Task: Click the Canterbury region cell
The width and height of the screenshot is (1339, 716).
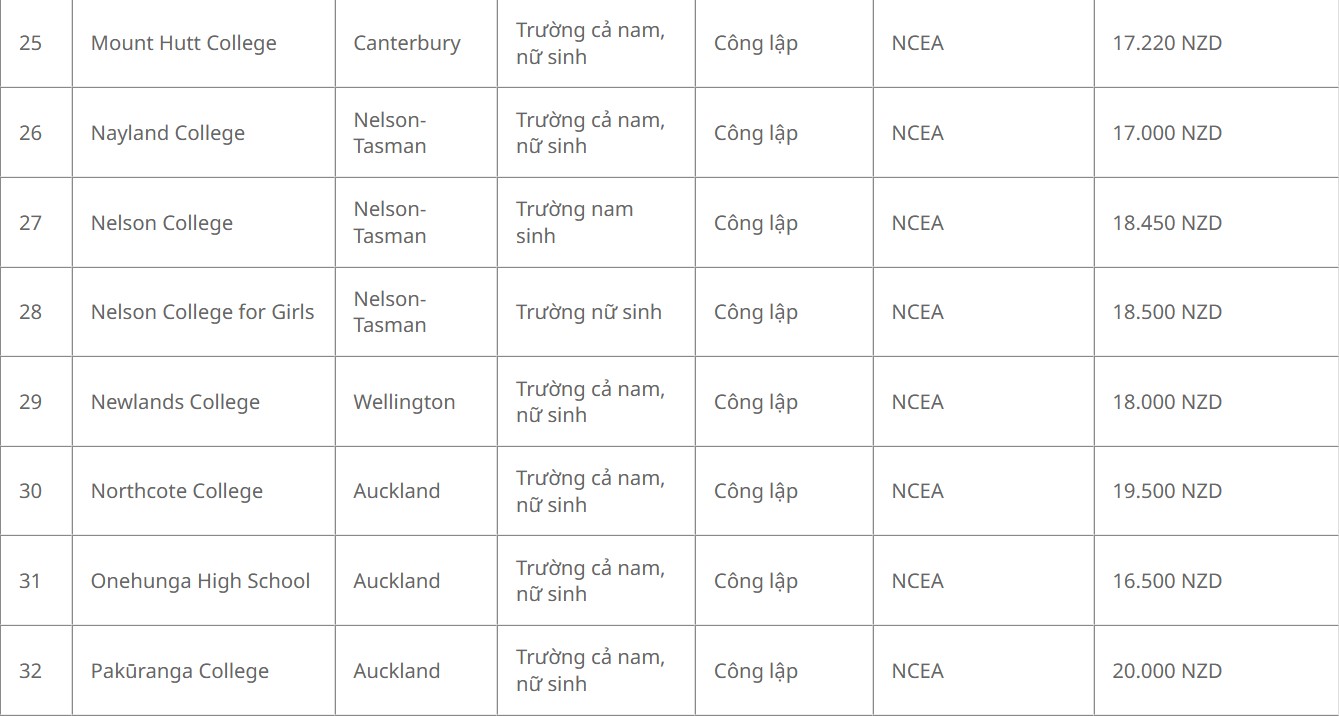Action: (x=406, y=43)
